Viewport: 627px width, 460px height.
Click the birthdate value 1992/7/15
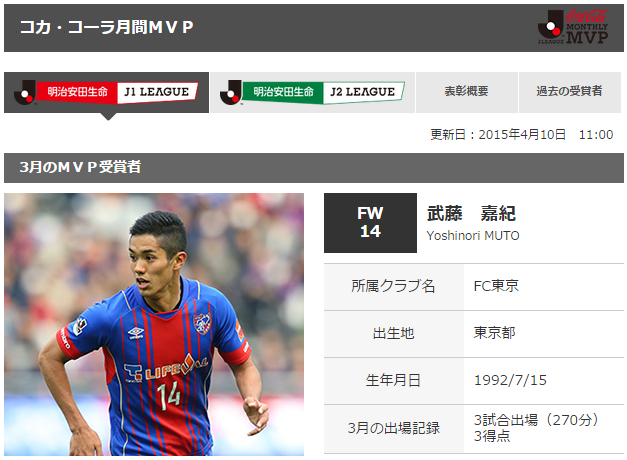pos(510,380)
